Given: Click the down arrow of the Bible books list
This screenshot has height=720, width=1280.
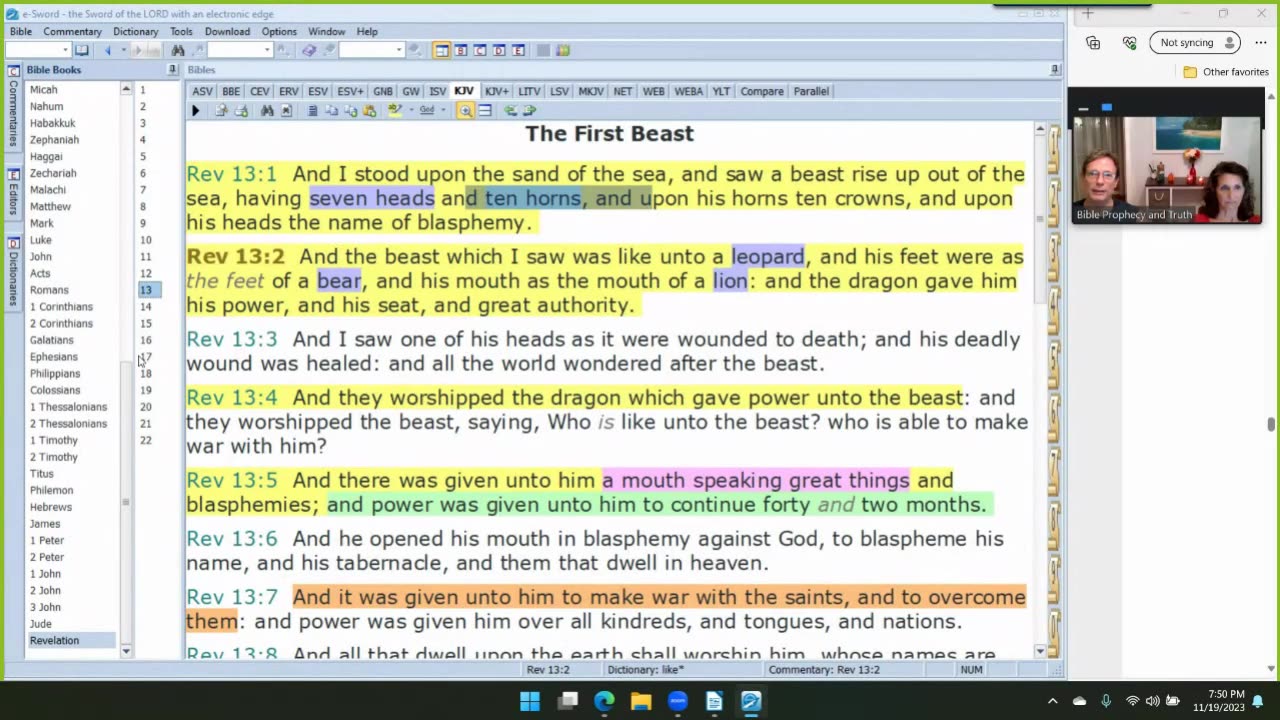Looking at the screenshot, I should [126, 651].
